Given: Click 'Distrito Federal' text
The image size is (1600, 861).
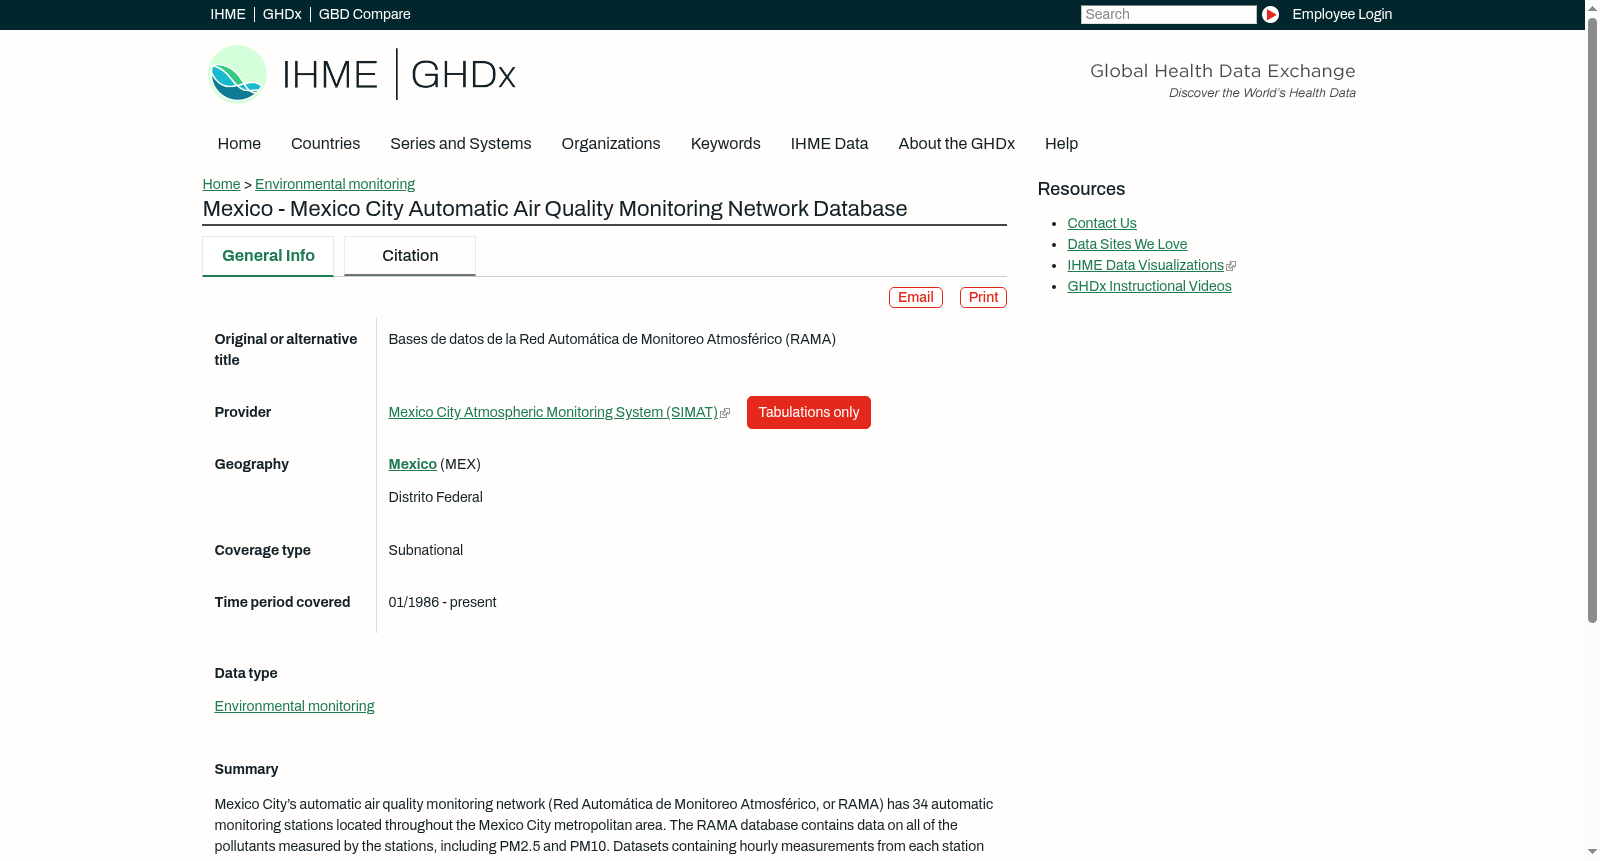Looking at the screenshot, I should pyautogui.click(x=435, y=497).
